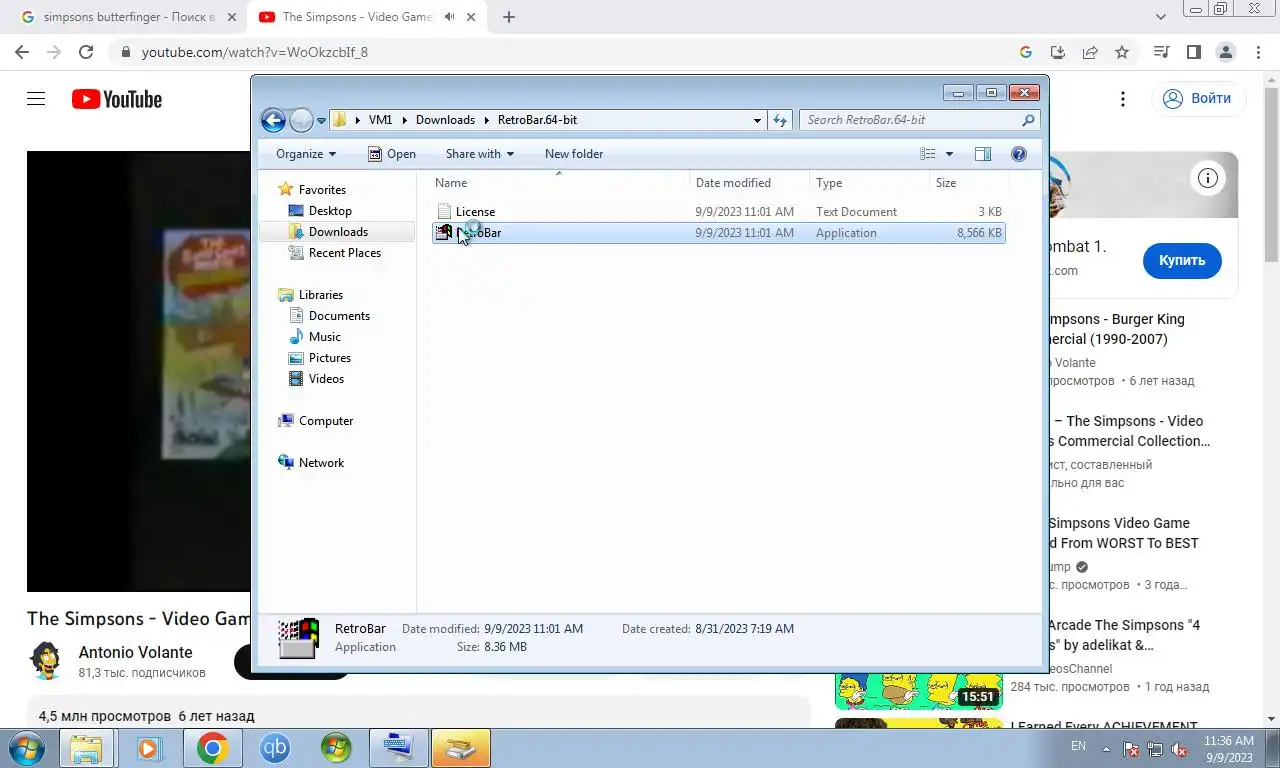Open the Chrome profile icon
The image size is (1280, 768).
click(x=1225, y=52)
